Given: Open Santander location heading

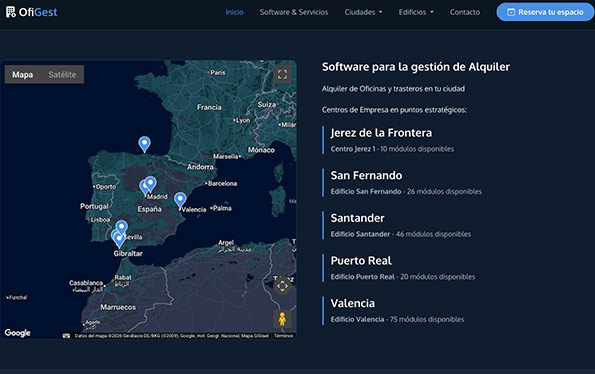Looking at the screenshot, I should [357, 218].
